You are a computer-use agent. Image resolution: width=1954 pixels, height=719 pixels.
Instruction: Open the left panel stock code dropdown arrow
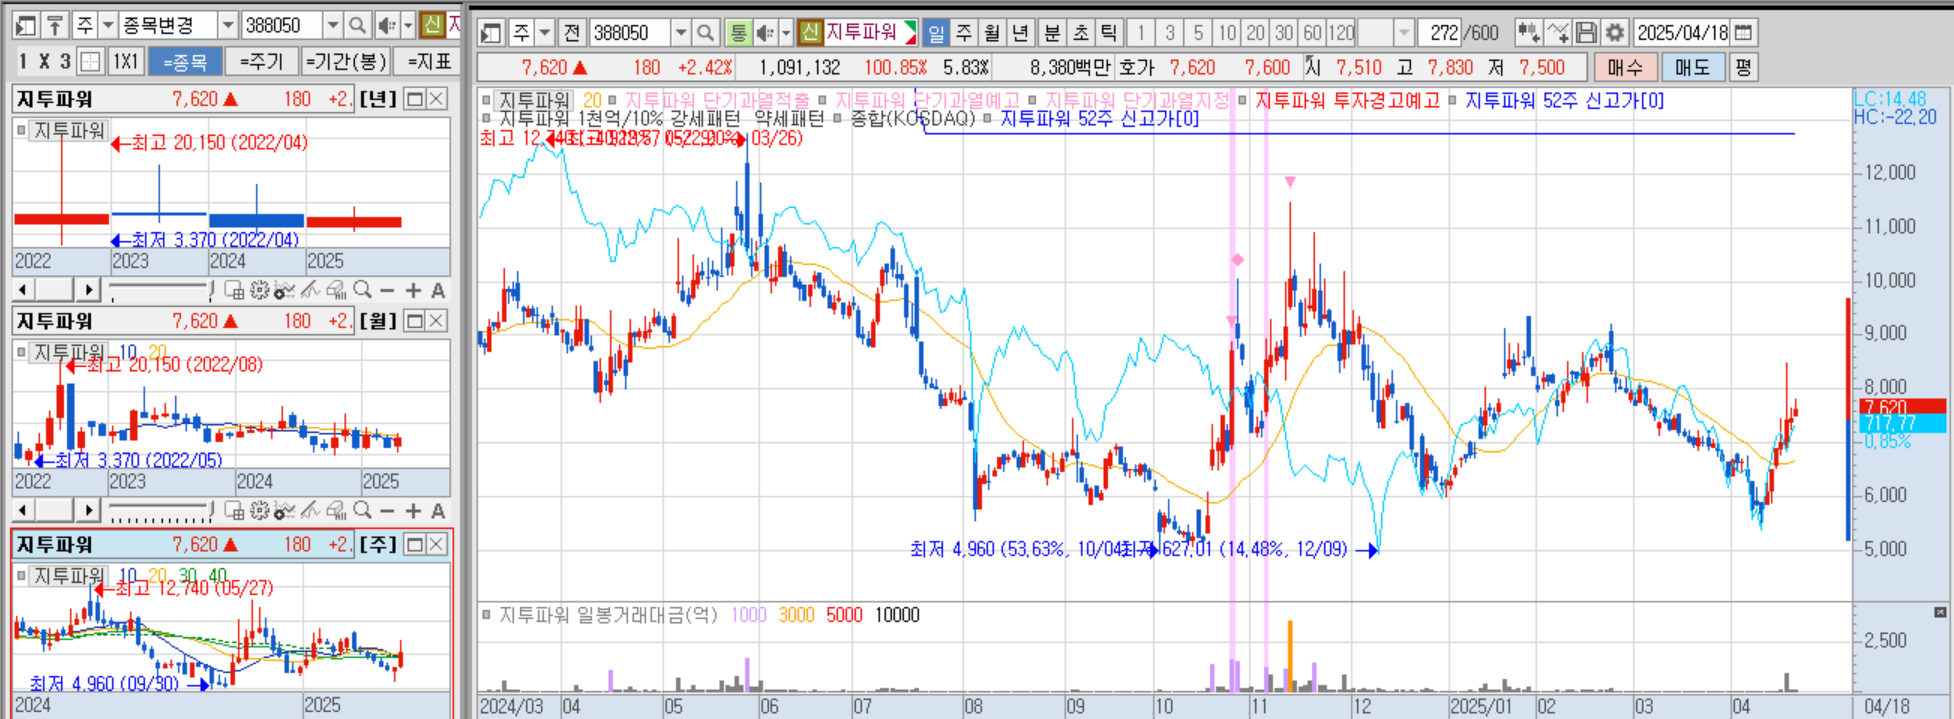333,25
